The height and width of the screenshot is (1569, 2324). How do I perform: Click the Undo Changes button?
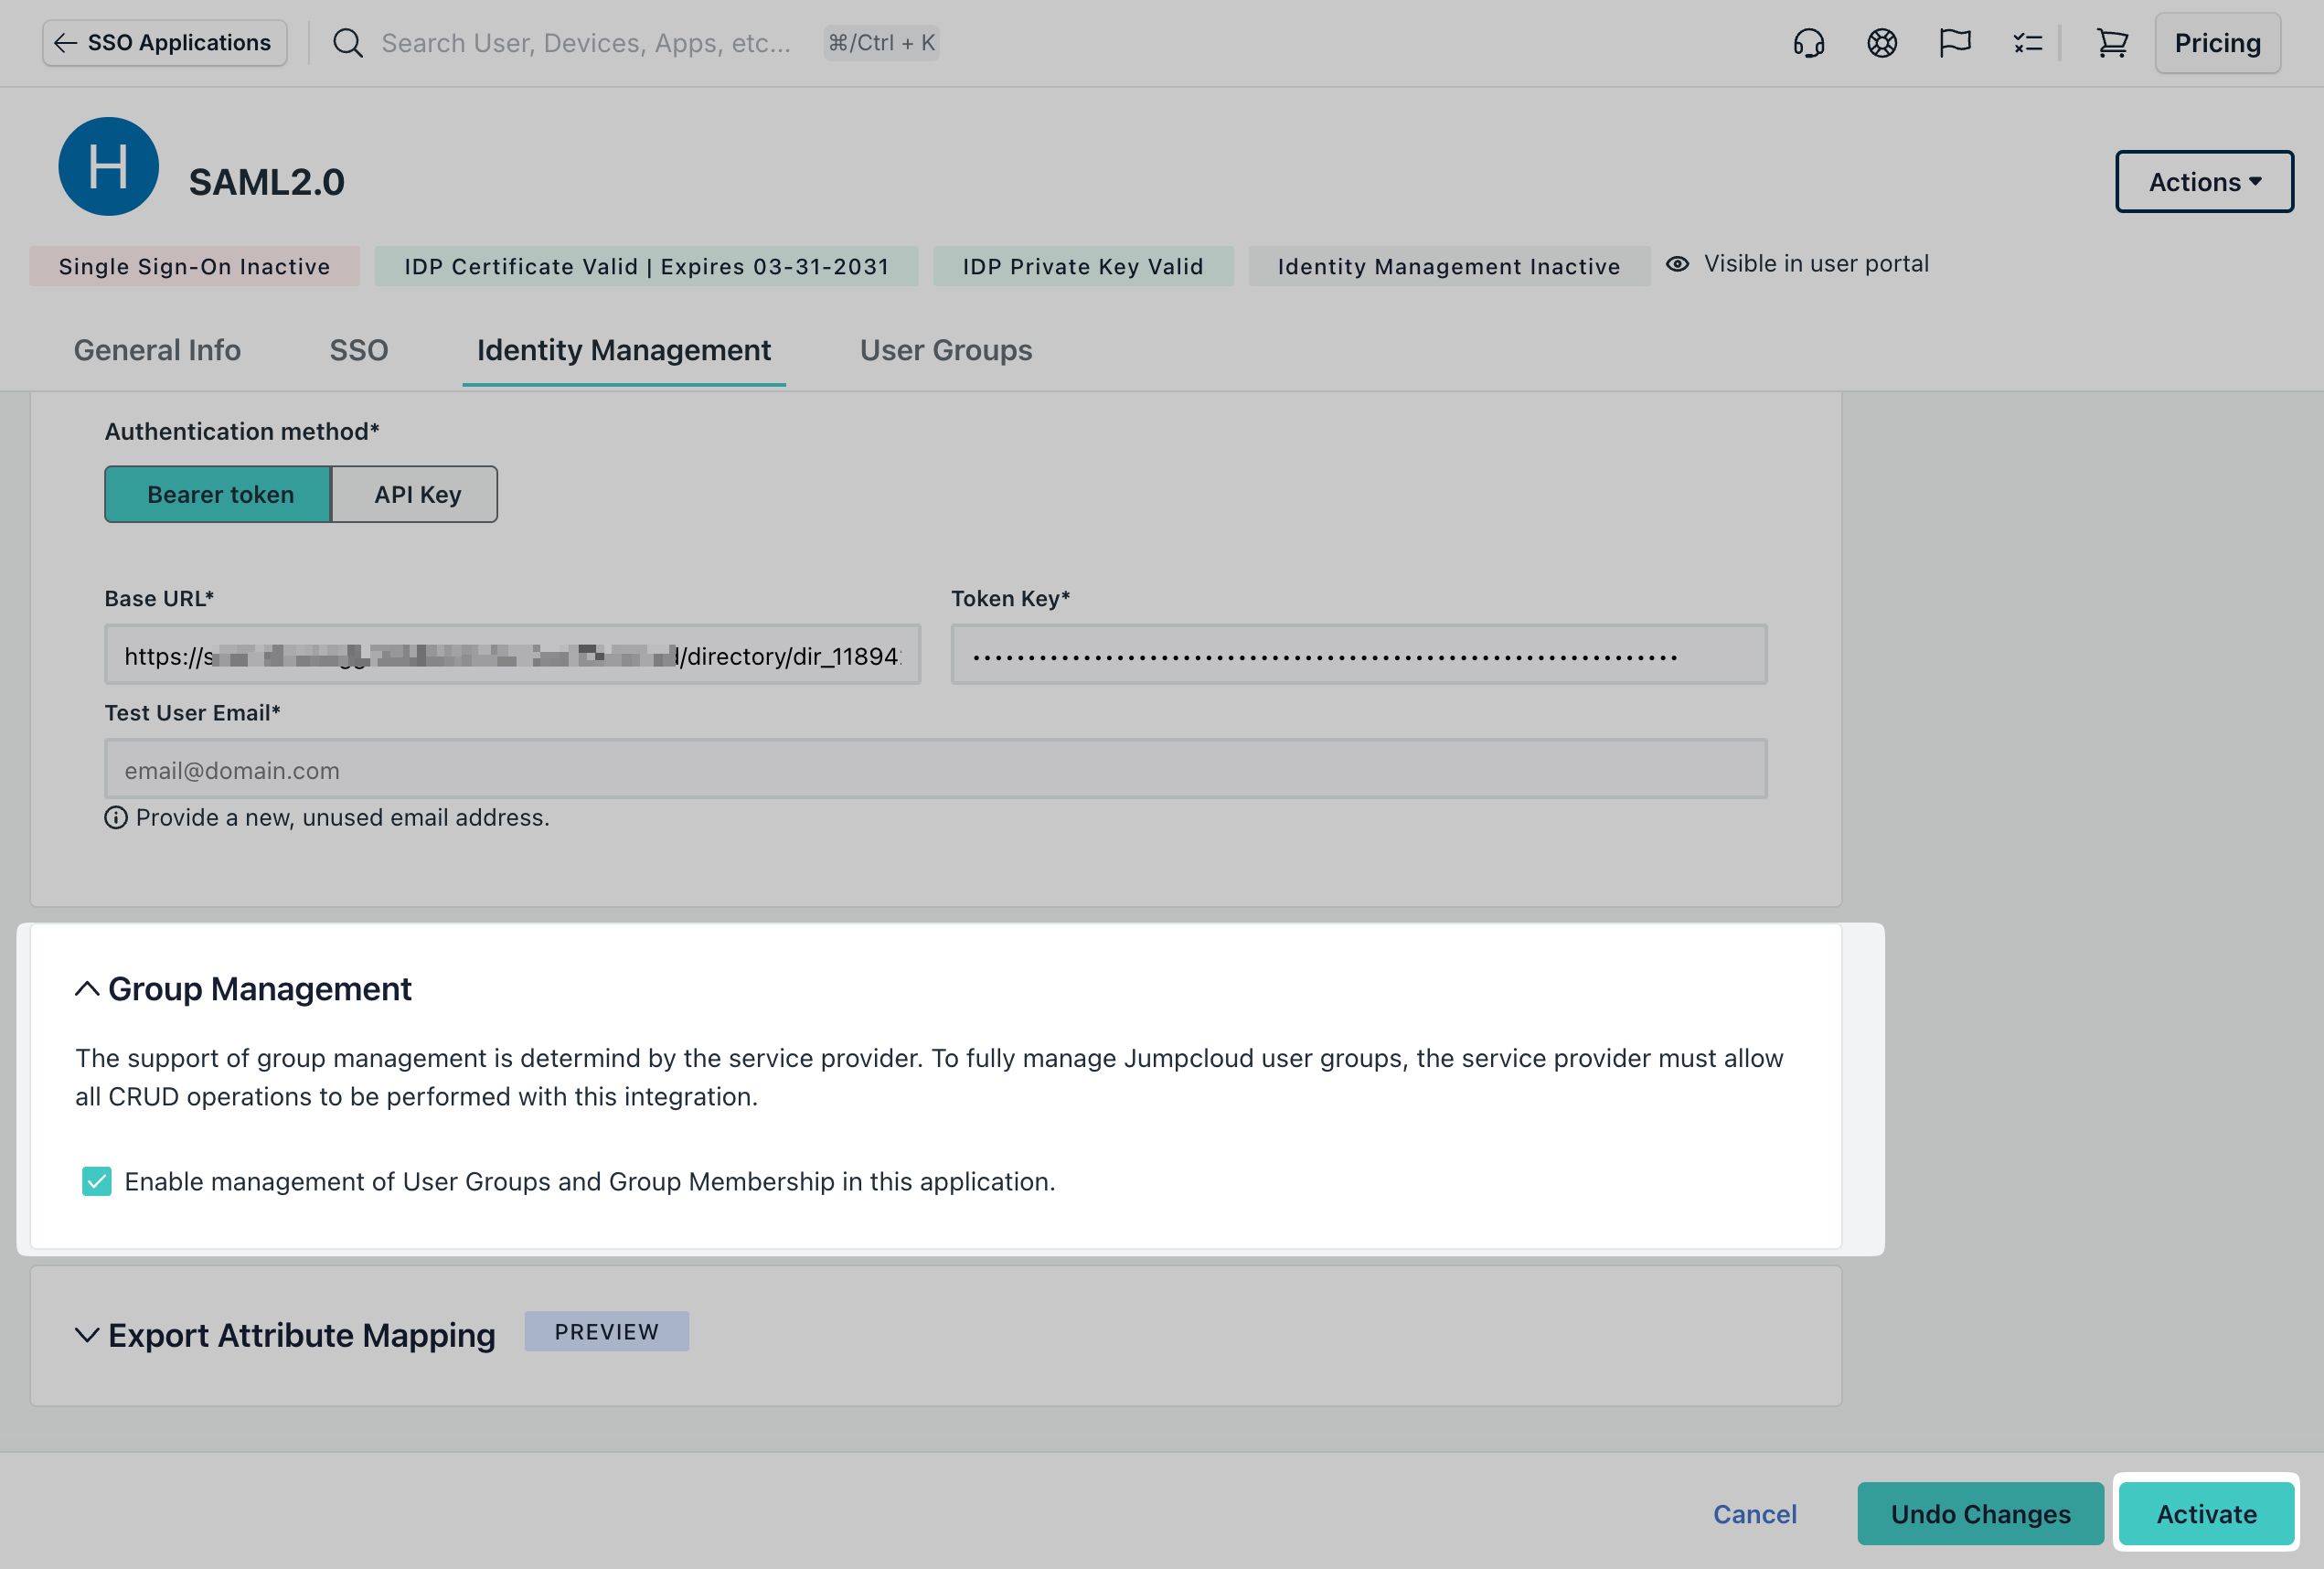1979,1513
